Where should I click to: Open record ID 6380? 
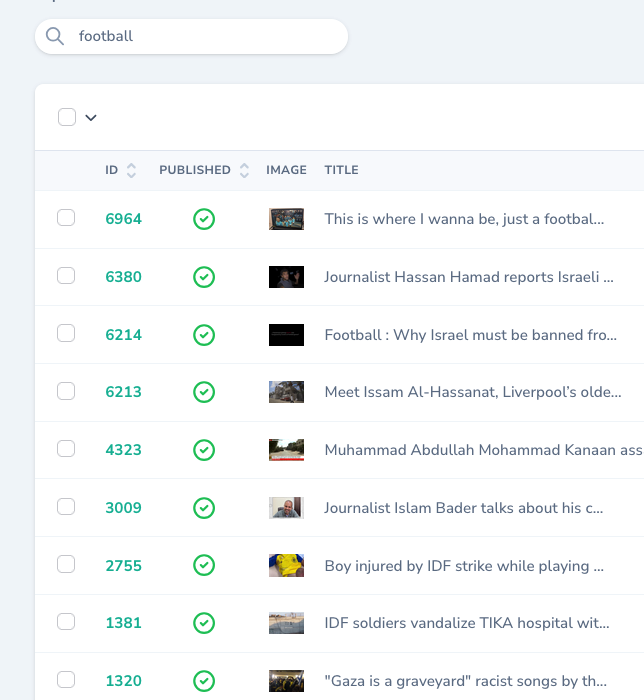pos(124,277)
